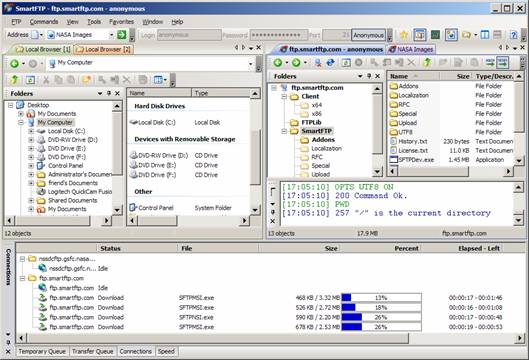The image size is (529, 360).
Task: Close the local Folders pane with X
Action: point(117,93)
